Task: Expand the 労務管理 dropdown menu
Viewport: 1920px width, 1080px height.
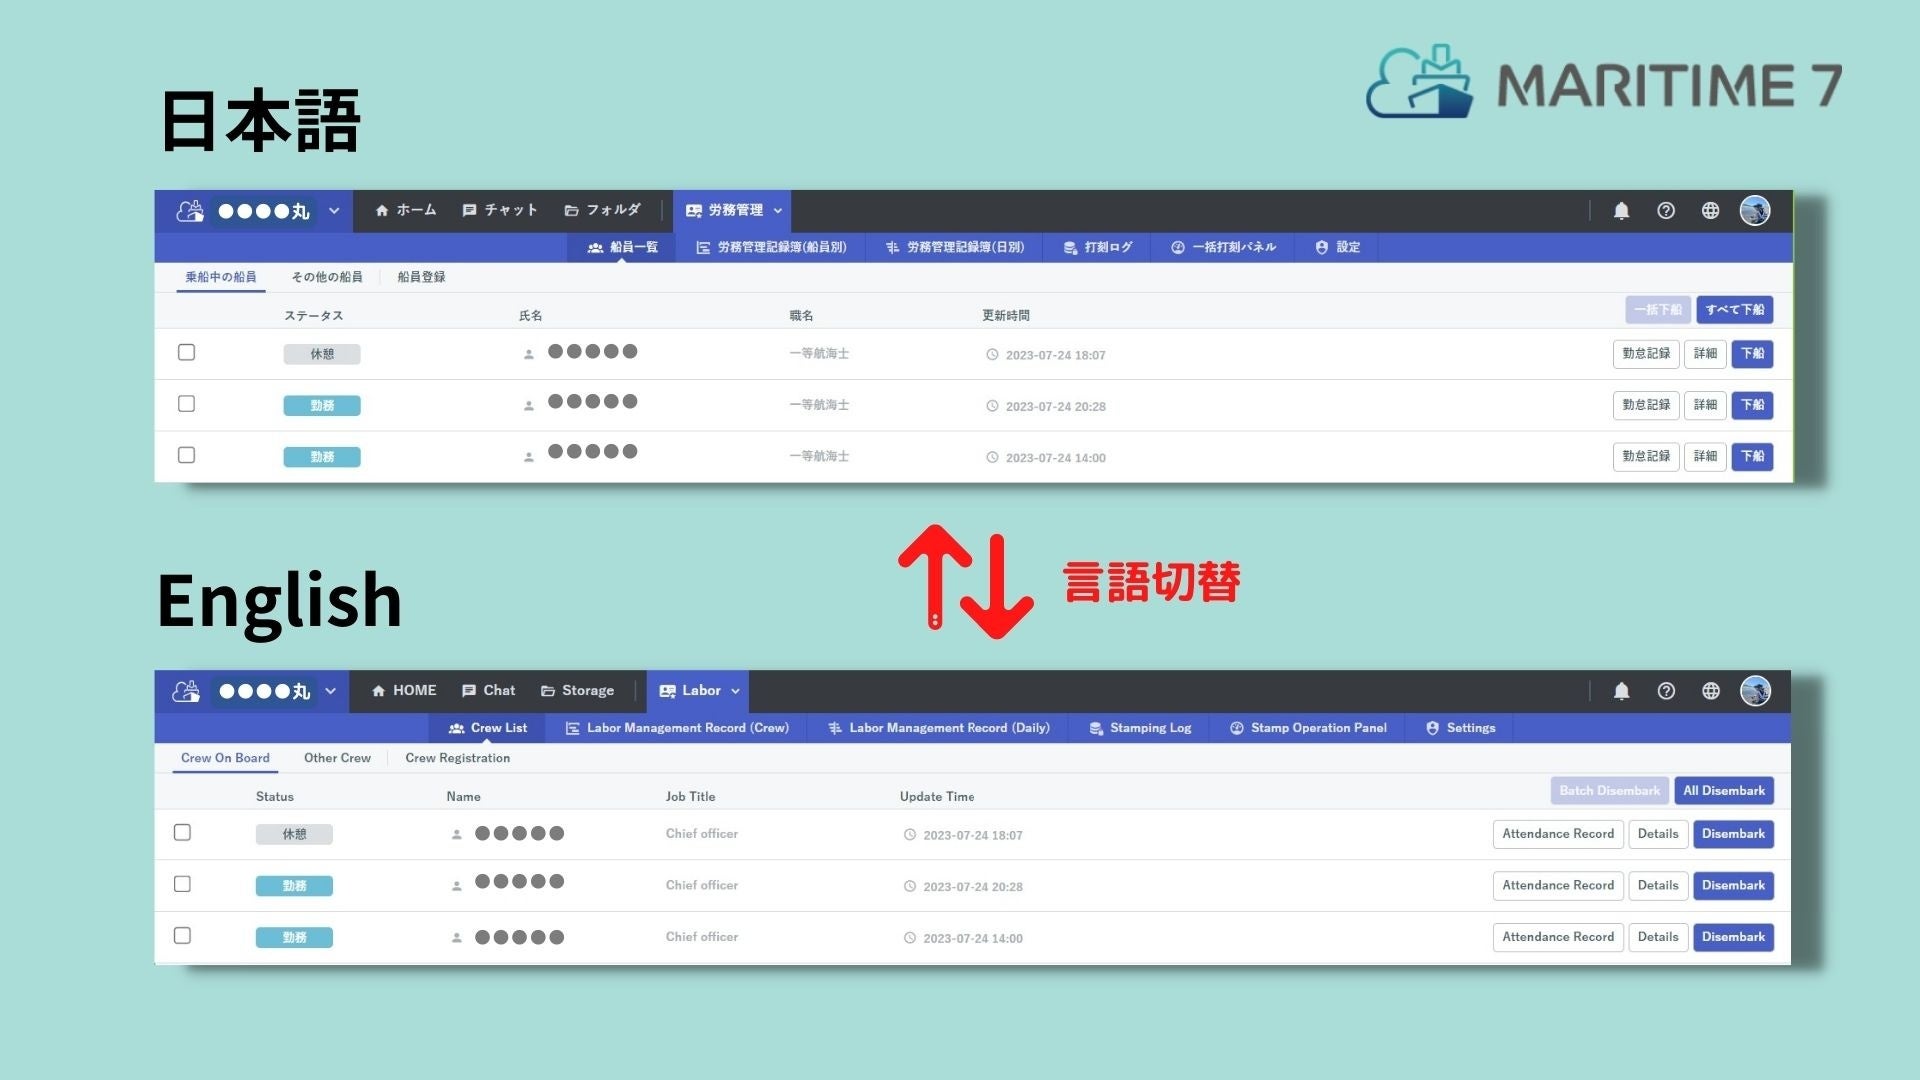Action: click(778, 211)
